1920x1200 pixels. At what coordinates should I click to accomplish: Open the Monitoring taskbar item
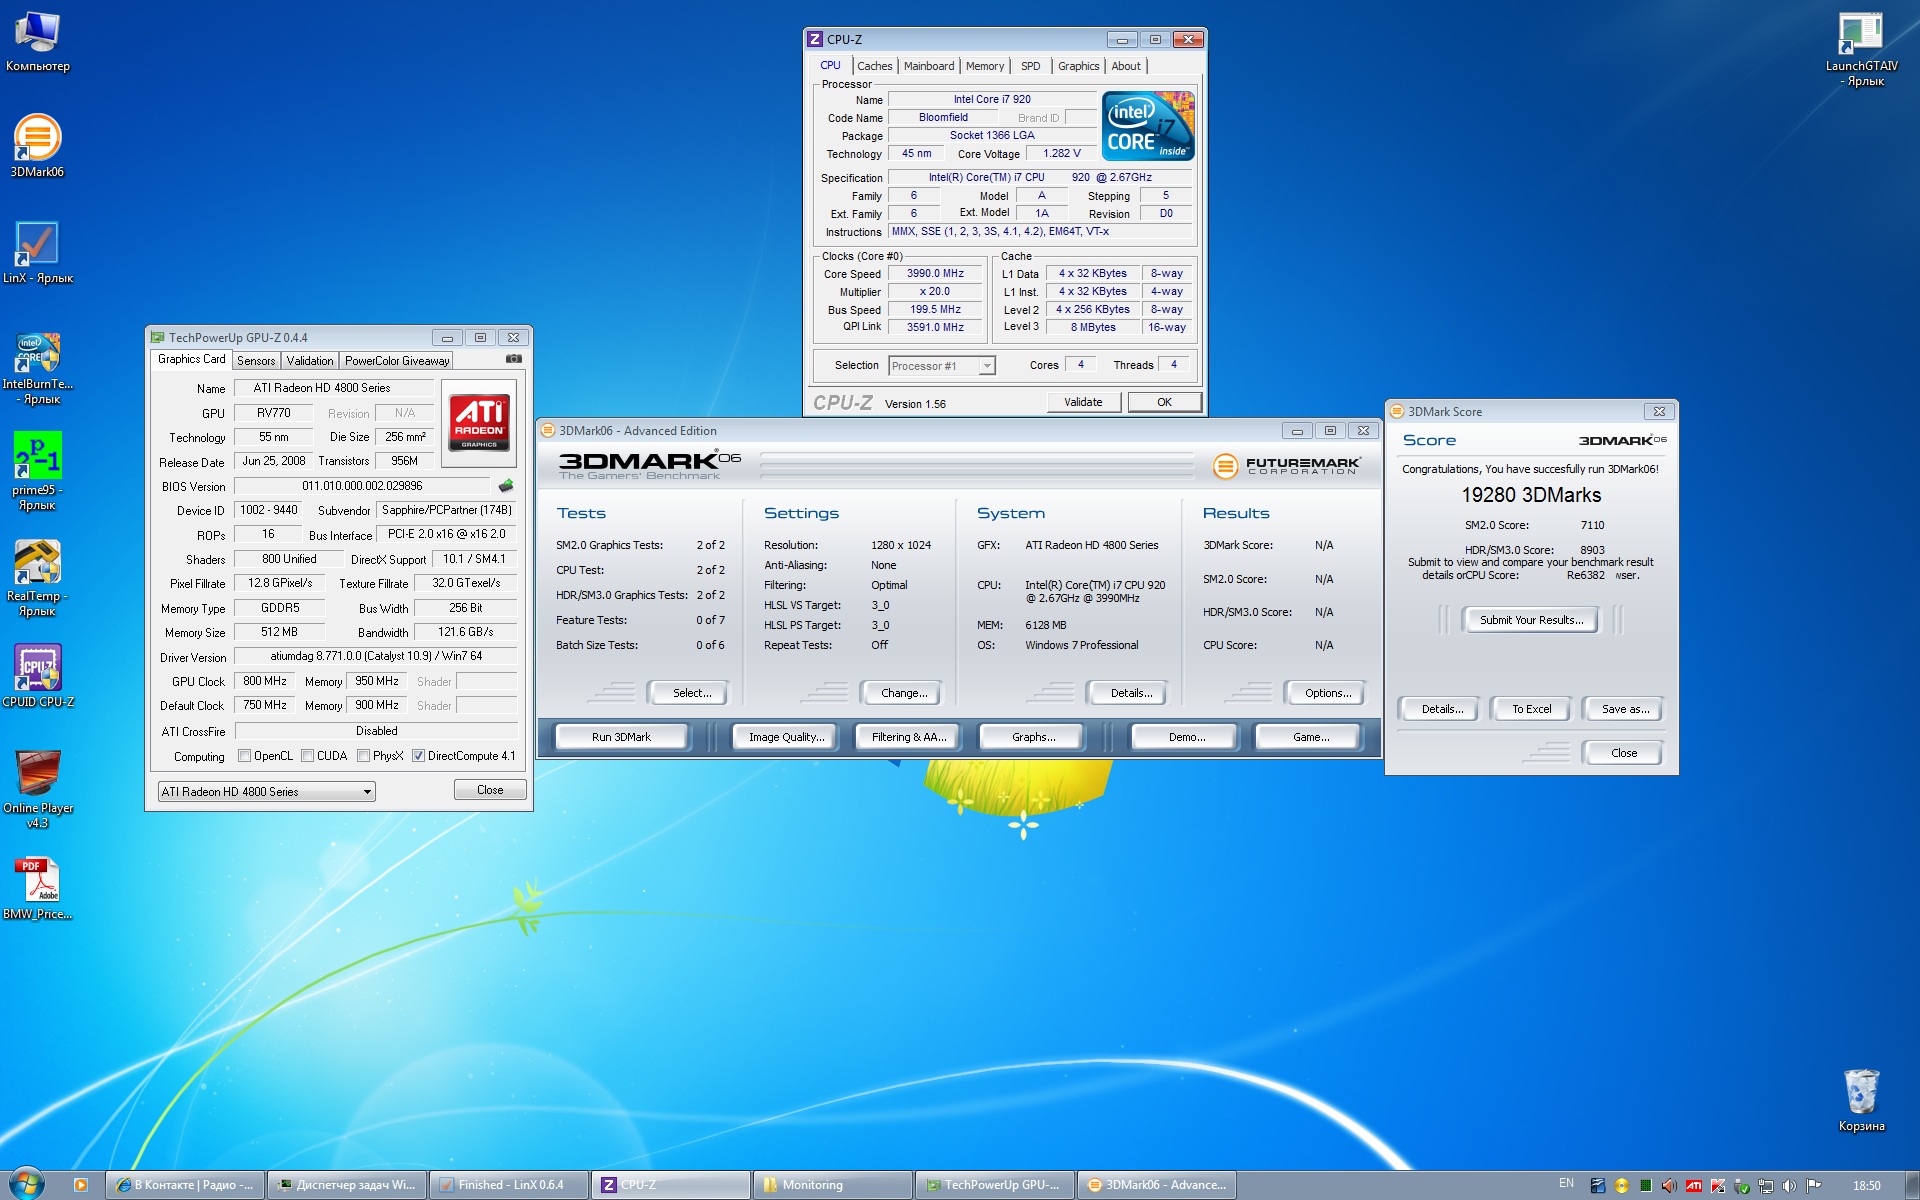pos(832,1185)
